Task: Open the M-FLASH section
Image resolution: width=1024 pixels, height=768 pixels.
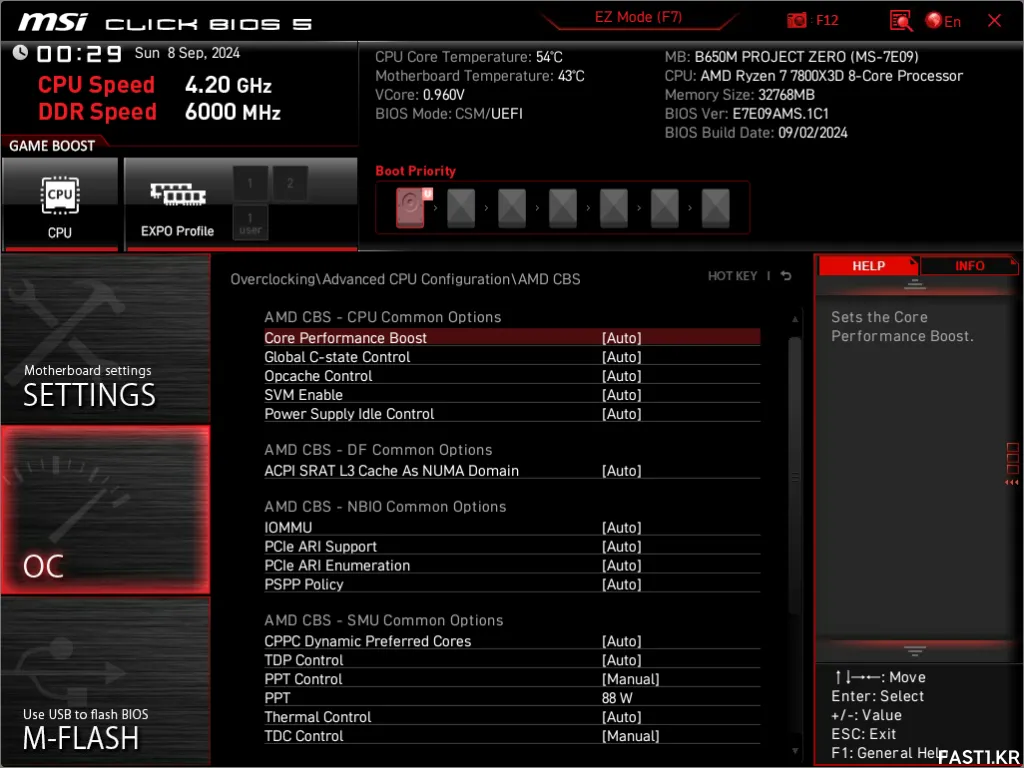Action: pos(105,680)
